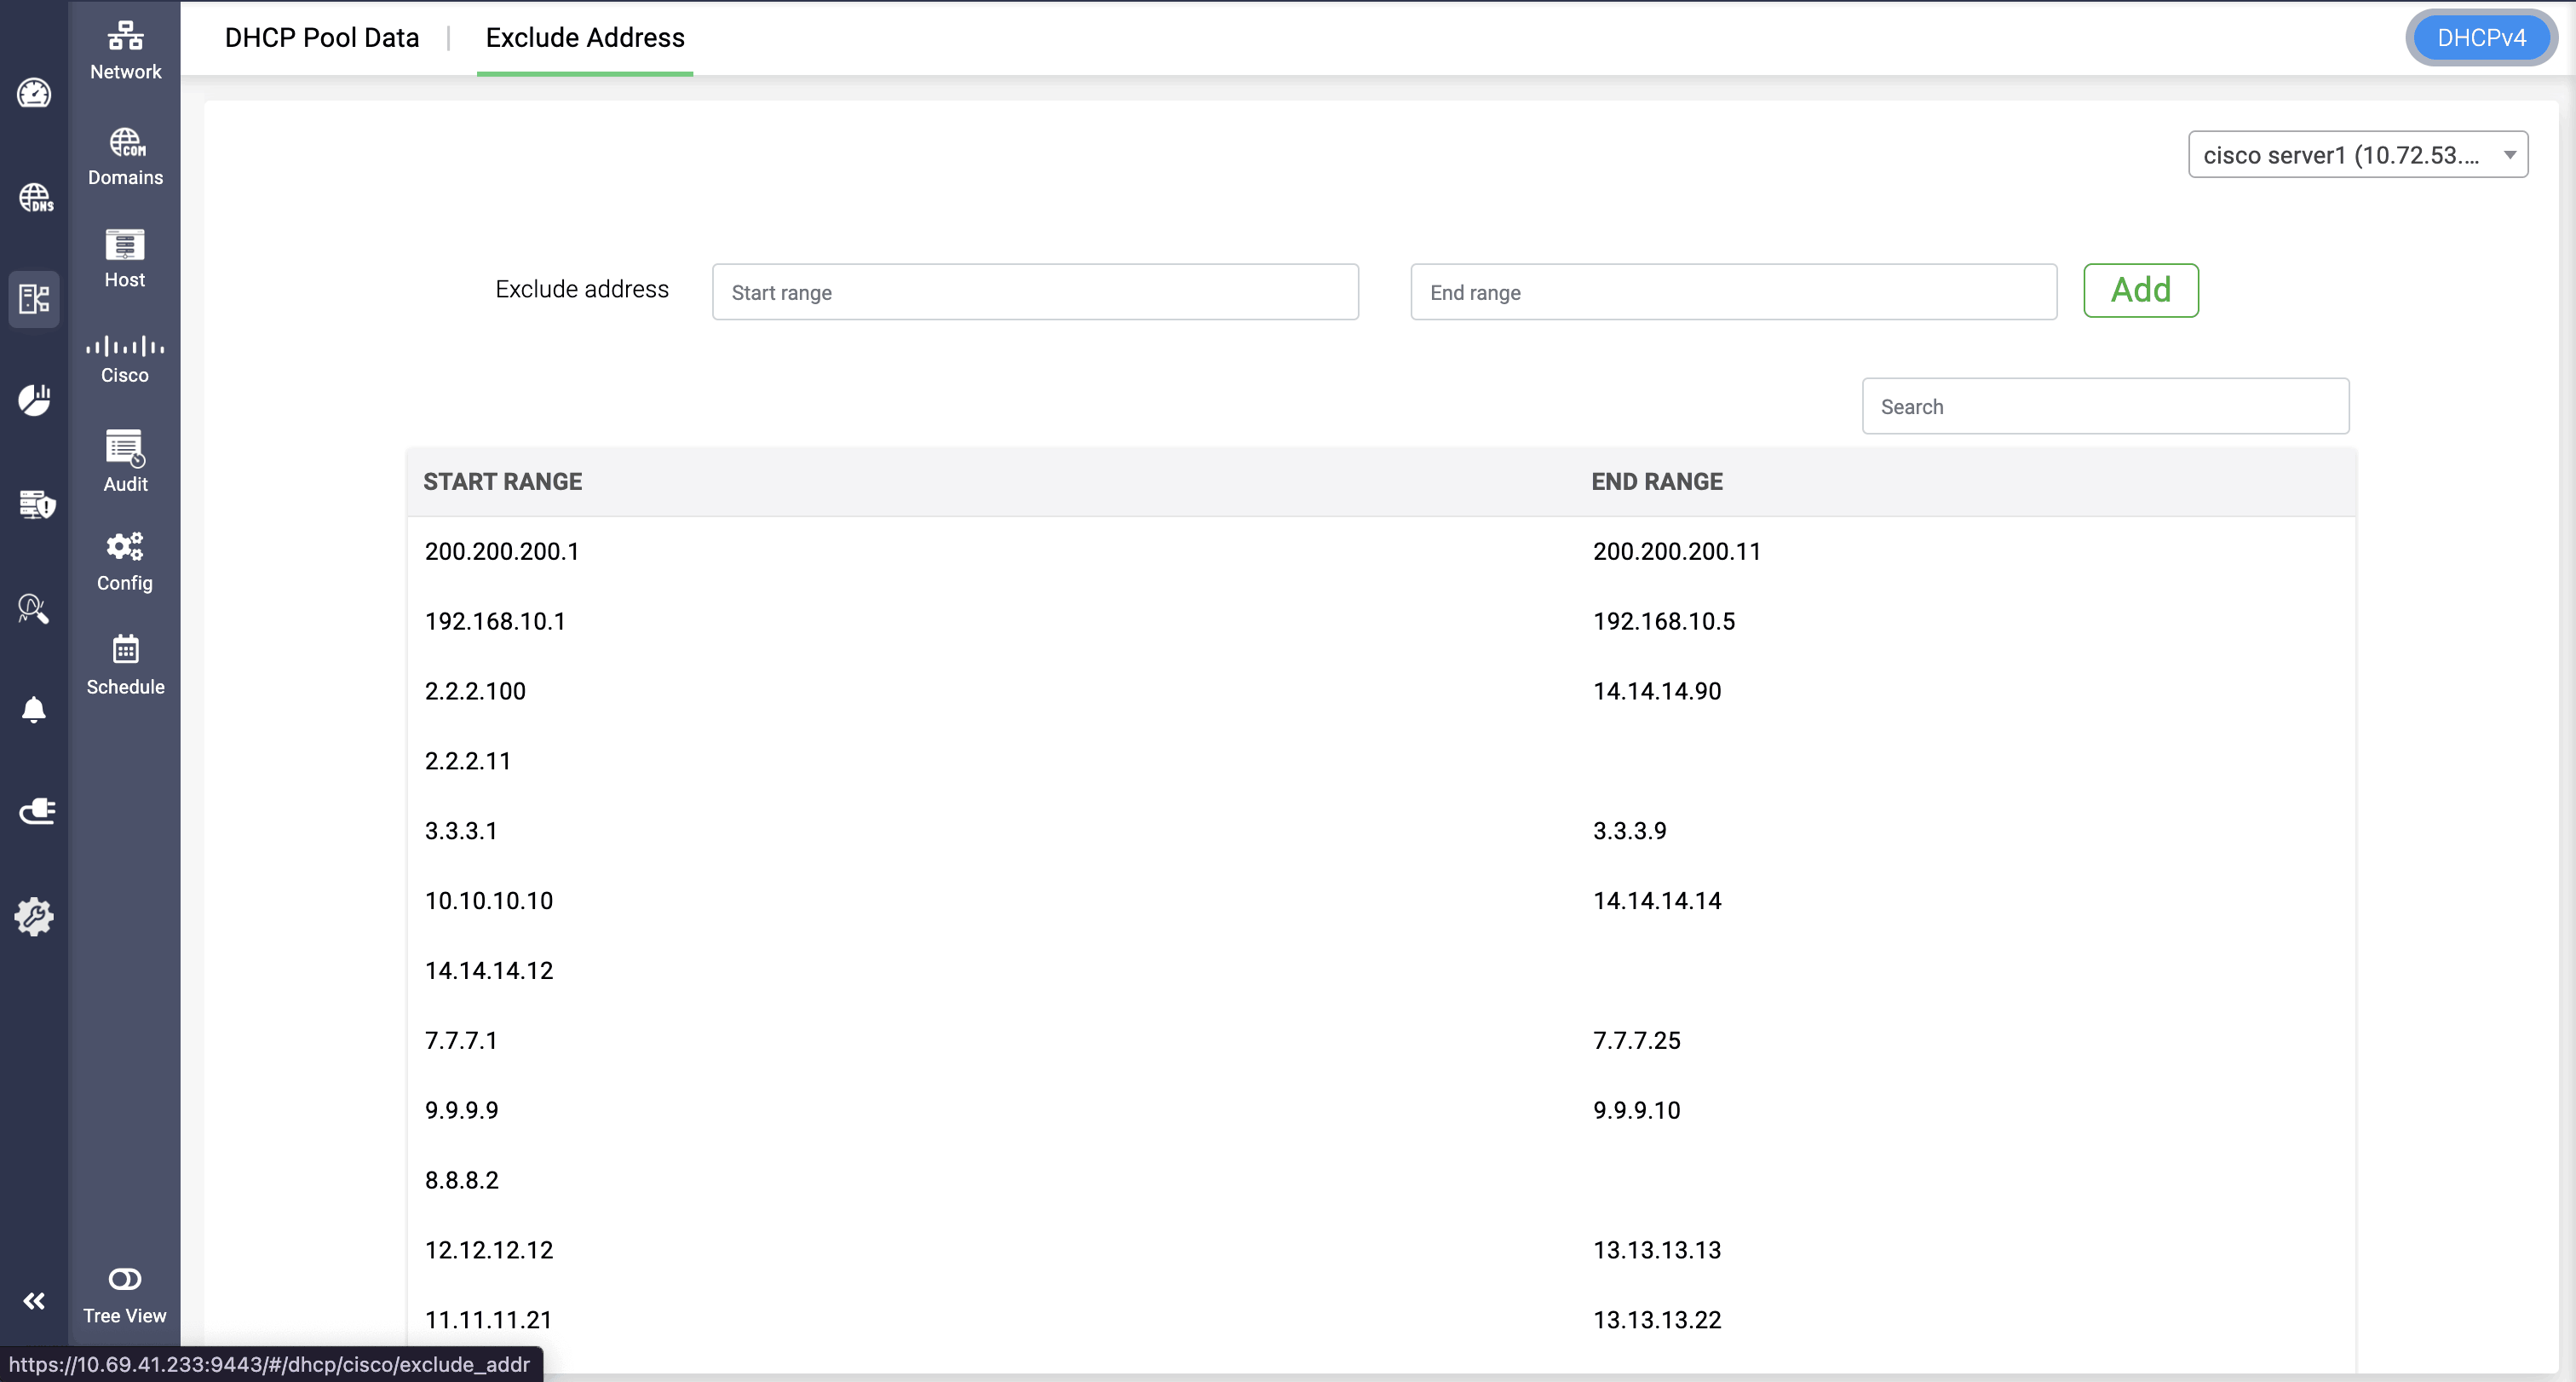Toggle the DHCPv4 version switch
The width and height of the screenshot is (2576, 1382).
[x=2480, y=38]
